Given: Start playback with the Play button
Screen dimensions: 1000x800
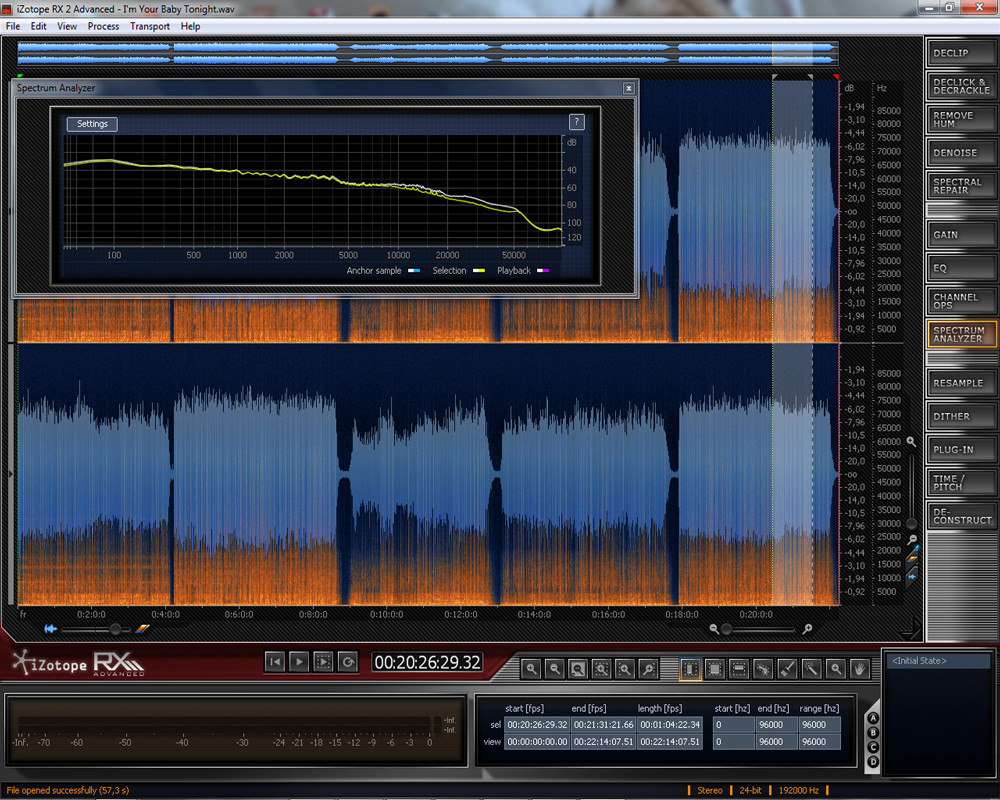Looking at the screenshot, I should [x=299, y=662].
